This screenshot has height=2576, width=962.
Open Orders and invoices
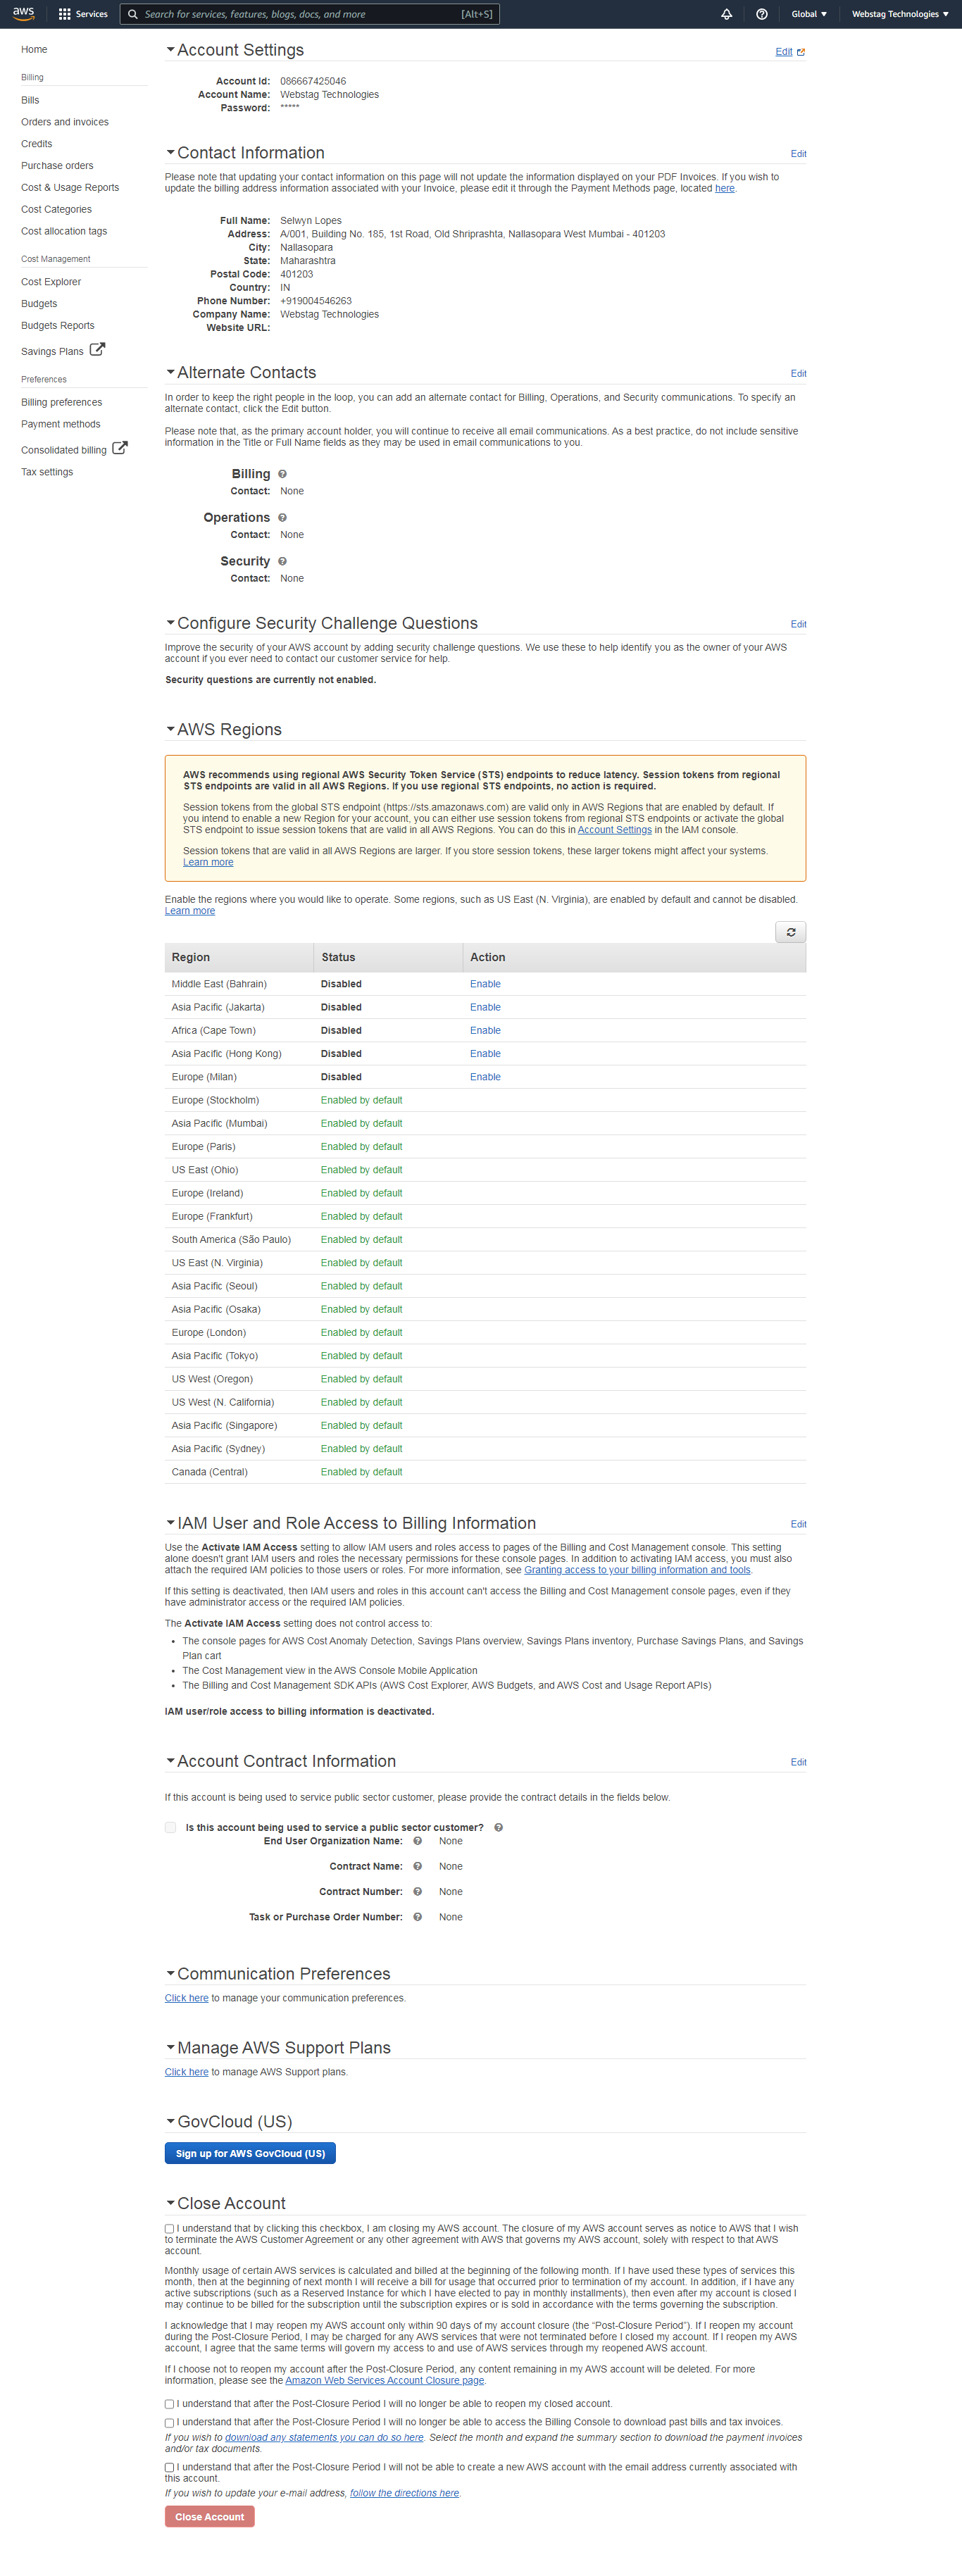click(x=65, y=122)
